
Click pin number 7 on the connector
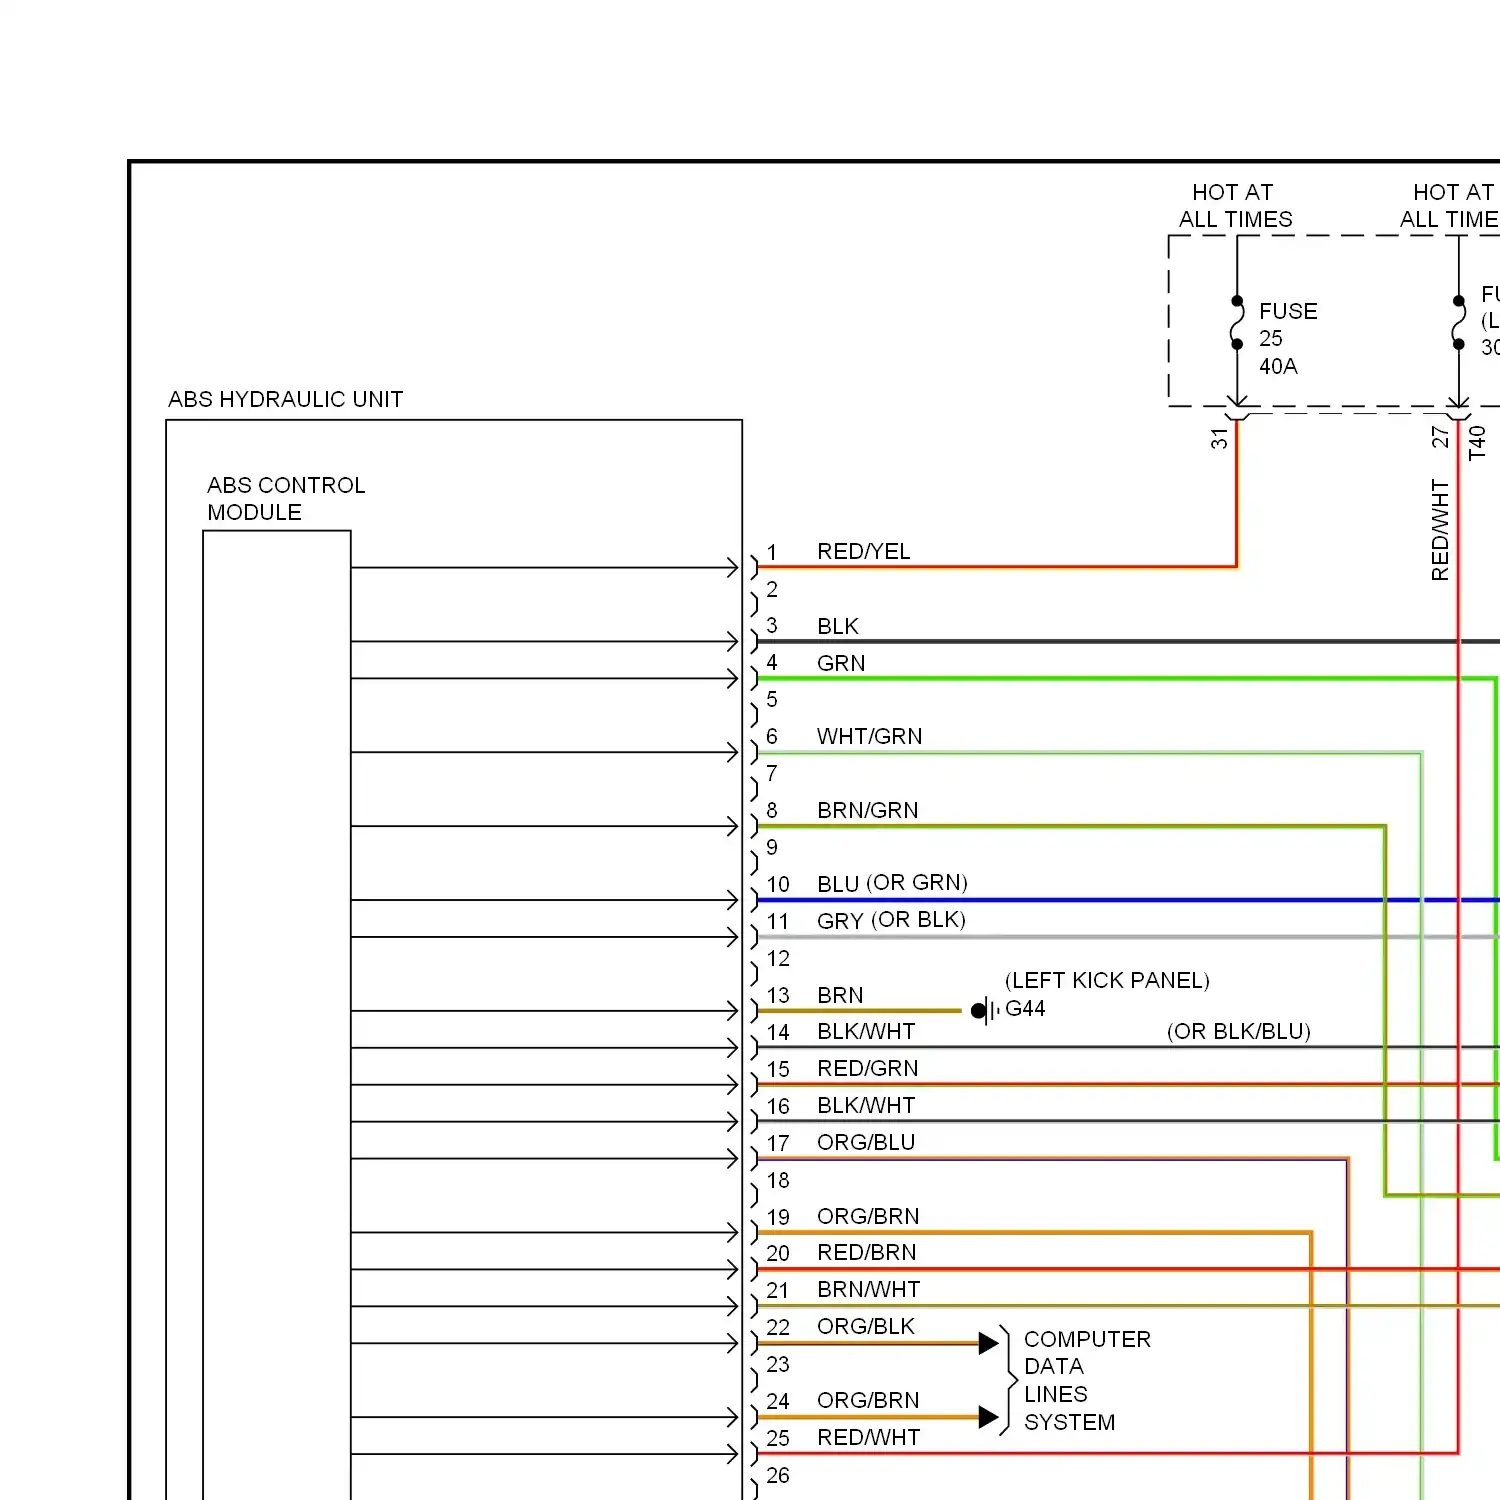[x=772, y=774]
